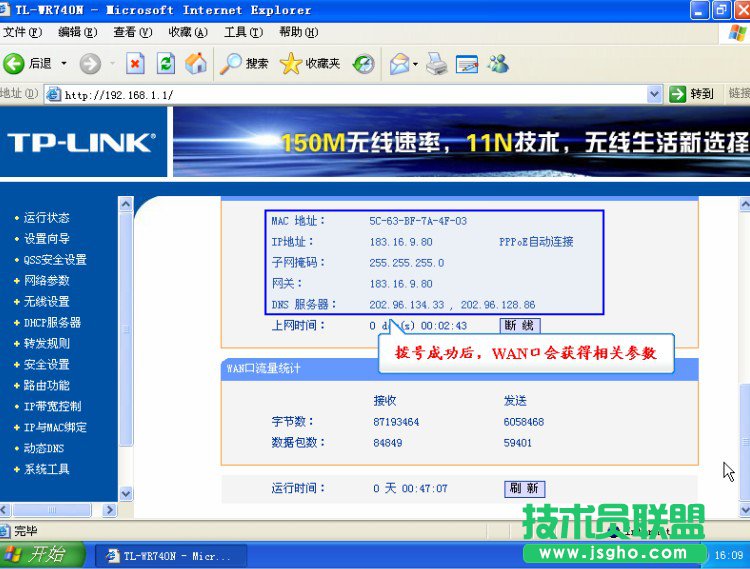Click the Print toolbar icon
The height and width of the screenshot is (569, 750).
[x=436, y=64]
